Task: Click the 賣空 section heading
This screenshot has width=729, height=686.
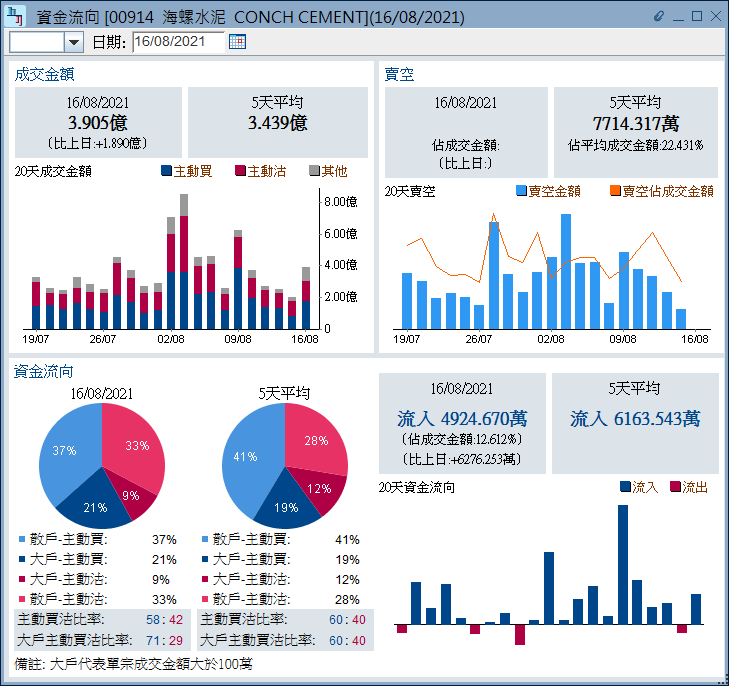Action: click(x=399, y=74)
